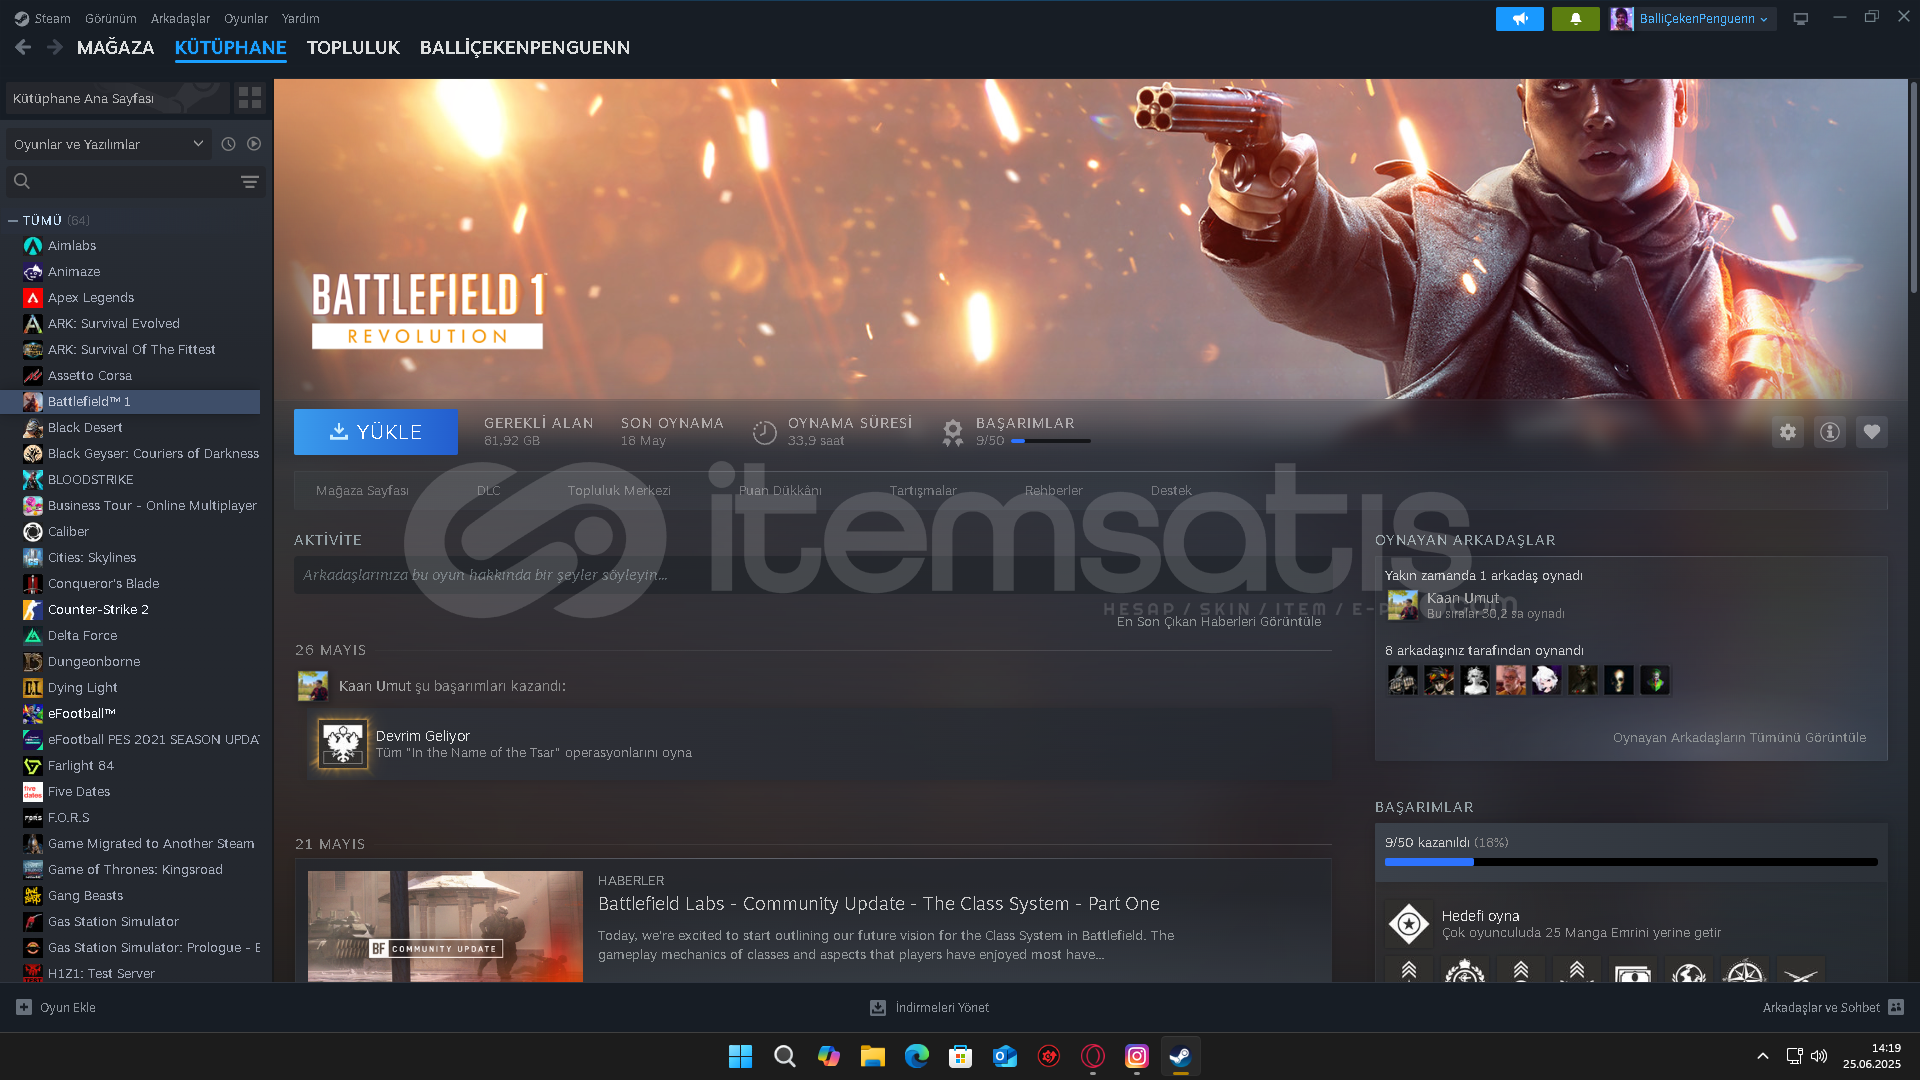Click İndirmeleri Yönet
This screenshot has height=1080, width=1920.
(x=942, y=1008)
